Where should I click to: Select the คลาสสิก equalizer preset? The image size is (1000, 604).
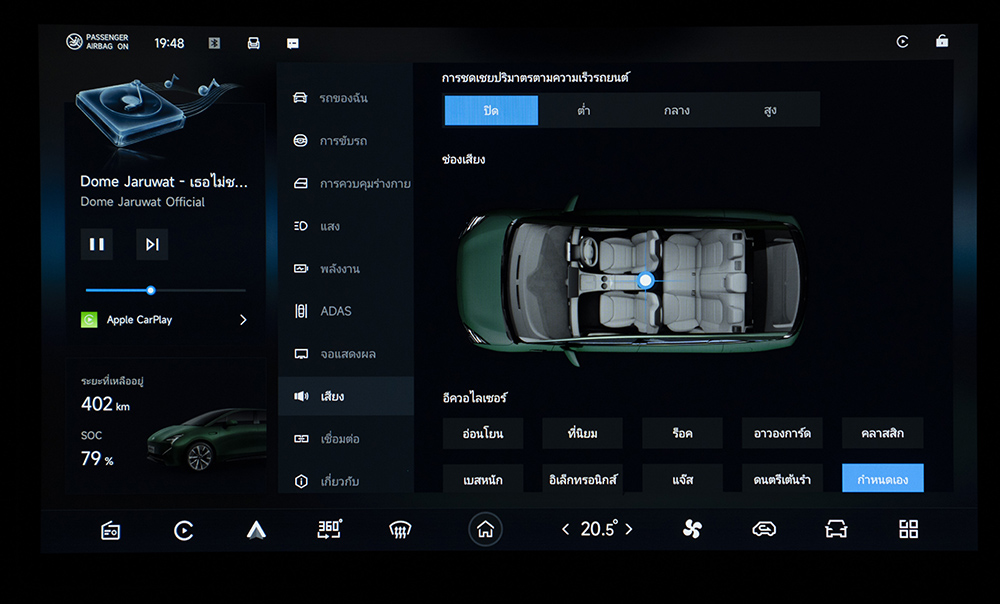pos(882,433)
